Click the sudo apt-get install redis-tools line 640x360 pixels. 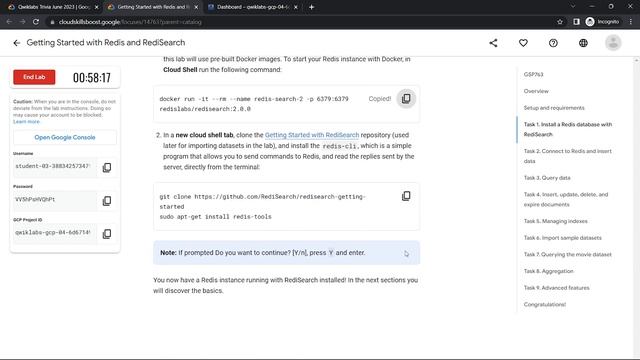coord(215,217)
